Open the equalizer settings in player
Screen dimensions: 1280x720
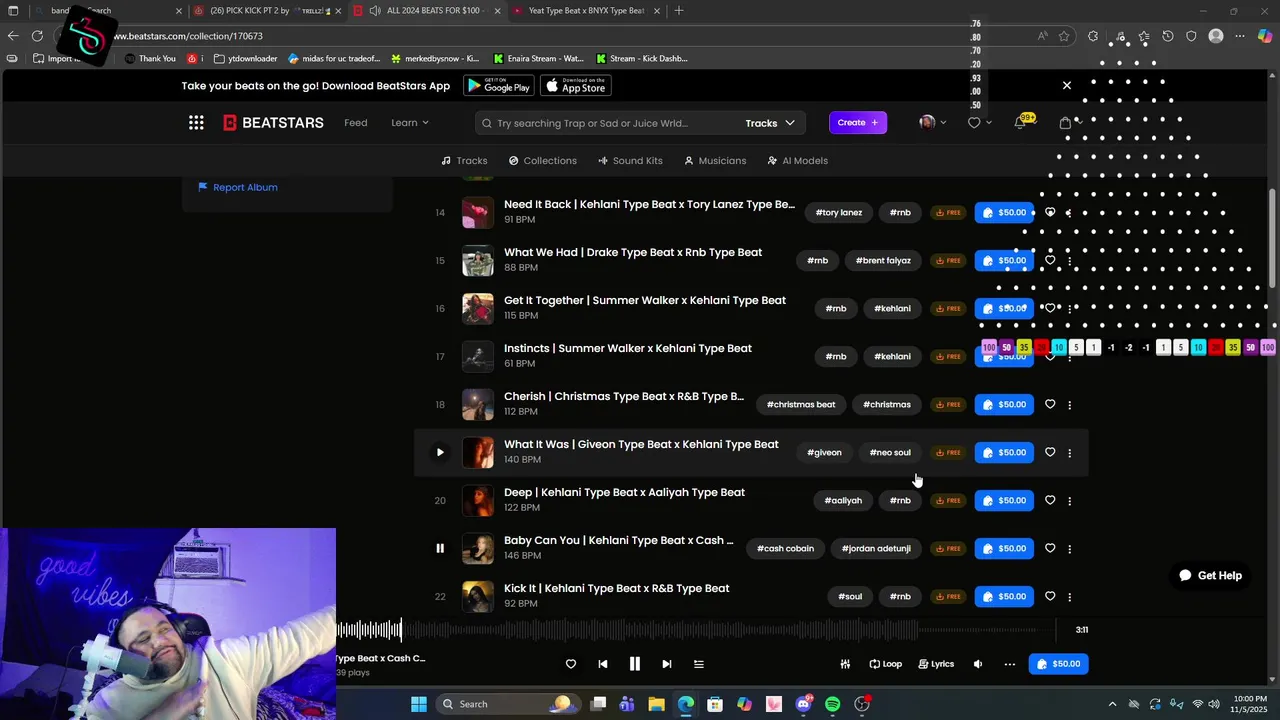tap(845, 664)
